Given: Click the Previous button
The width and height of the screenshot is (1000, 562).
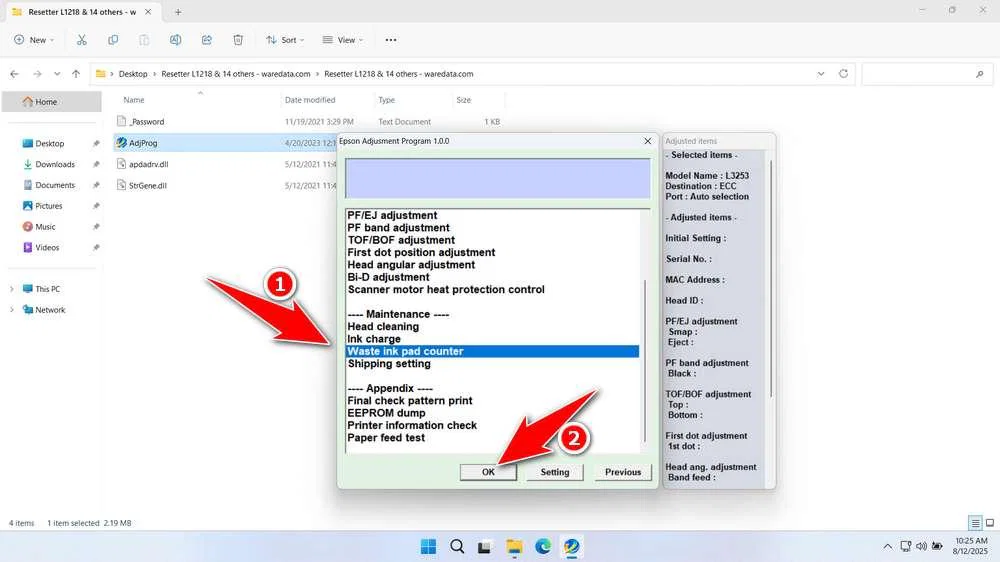Looking at the screenshot, I should coord(622,472).
